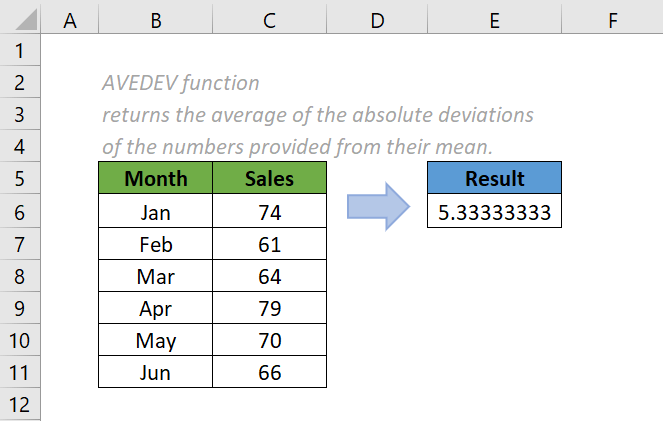The width and height of the screenshot is (663, 421).
Task: Click the blue Result header cell
Action: 494,179
